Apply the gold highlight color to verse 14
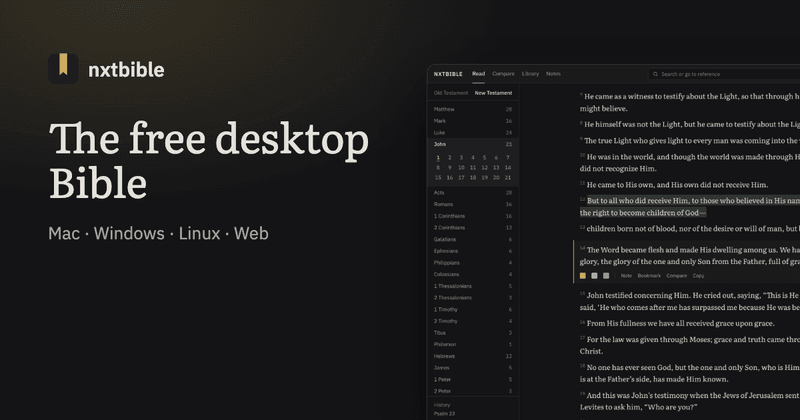Screen dimensions: 800x420 click(583, 276)
